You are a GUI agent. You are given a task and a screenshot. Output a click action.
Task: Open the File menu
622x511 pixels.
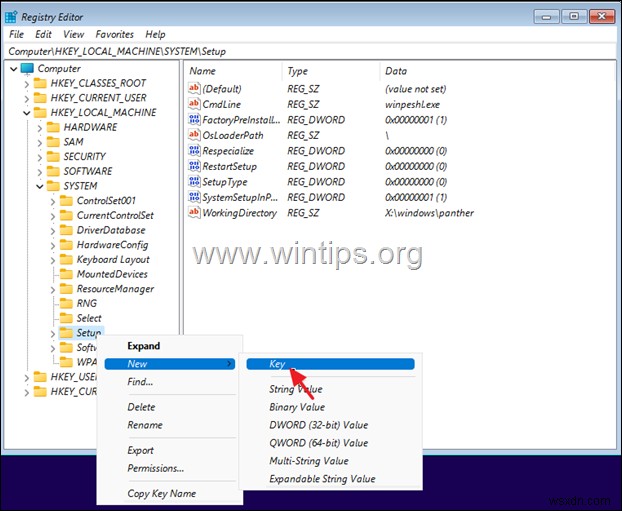tap(16, 35)
